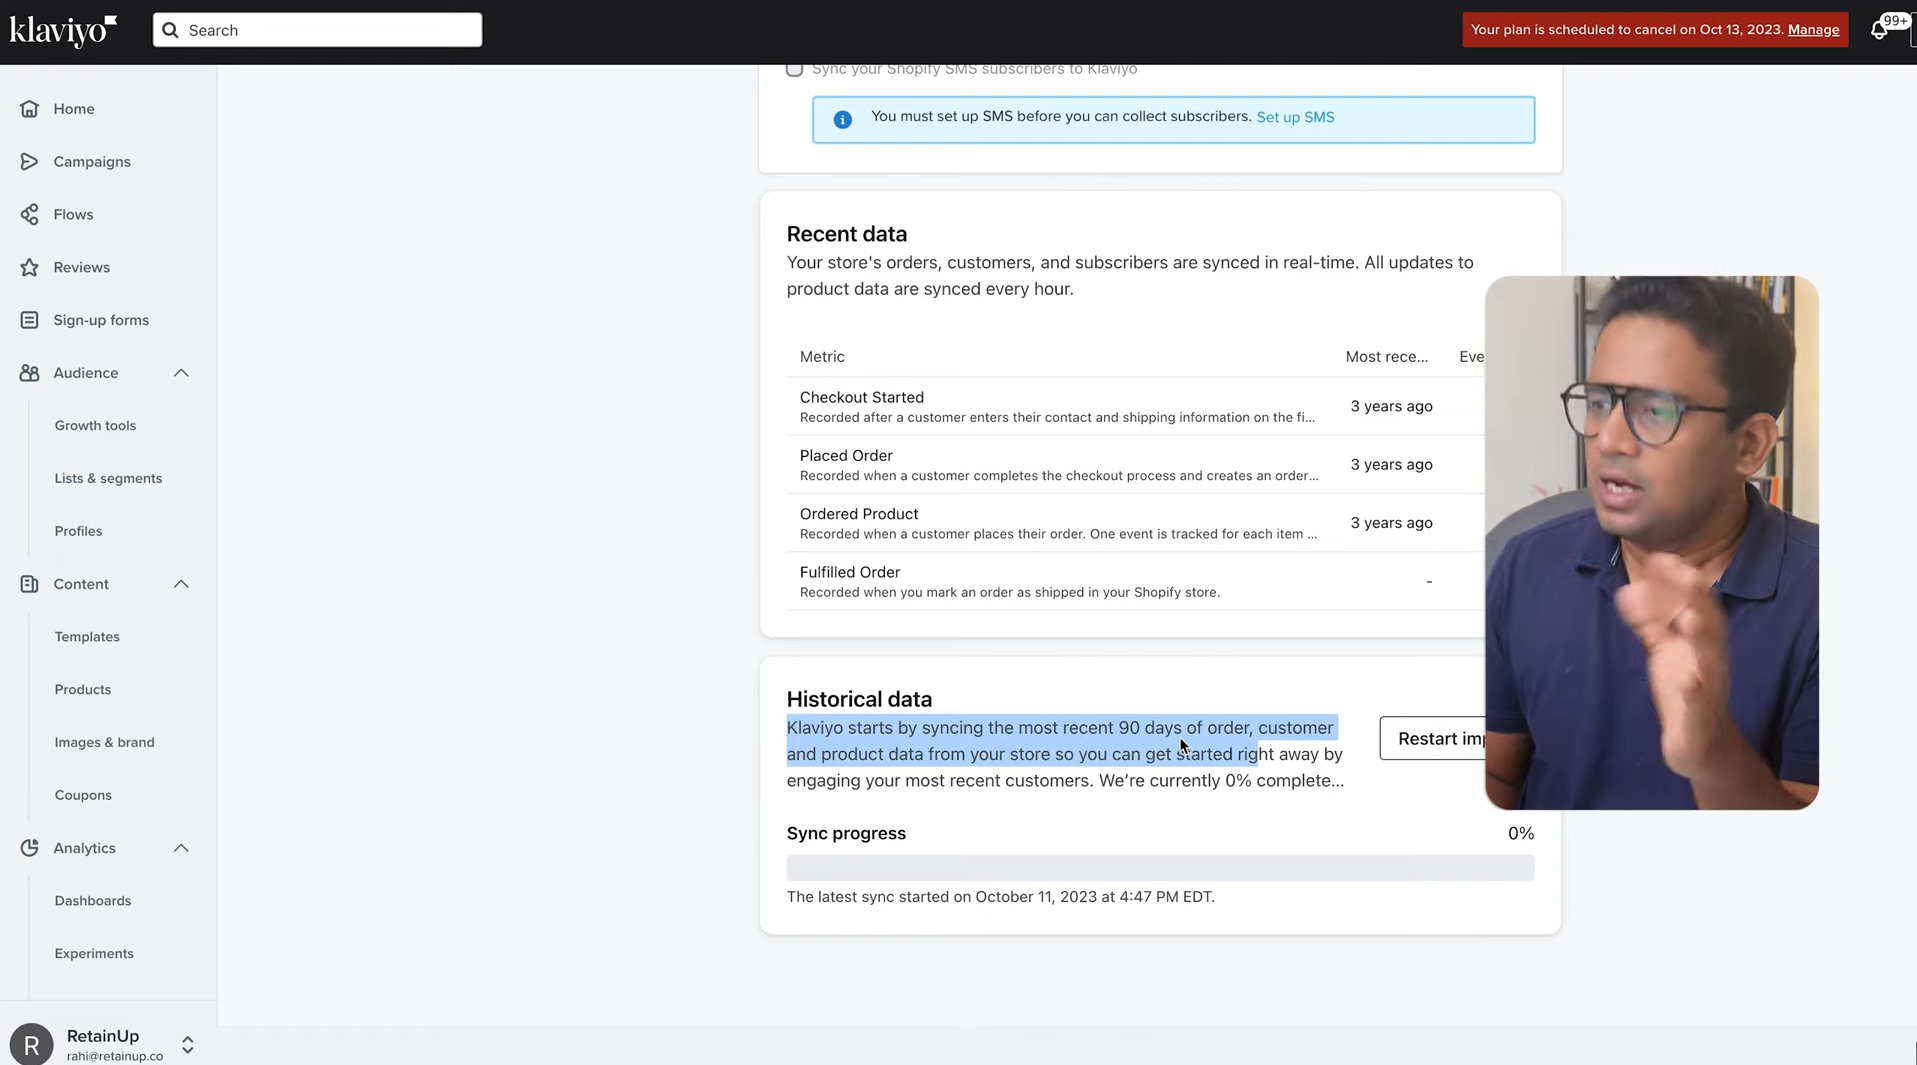Image resolution: width=1917 pixels, height=1065 pixels.
Task: Click the rahi@retainup.co email text
Action: (115, 1056)
